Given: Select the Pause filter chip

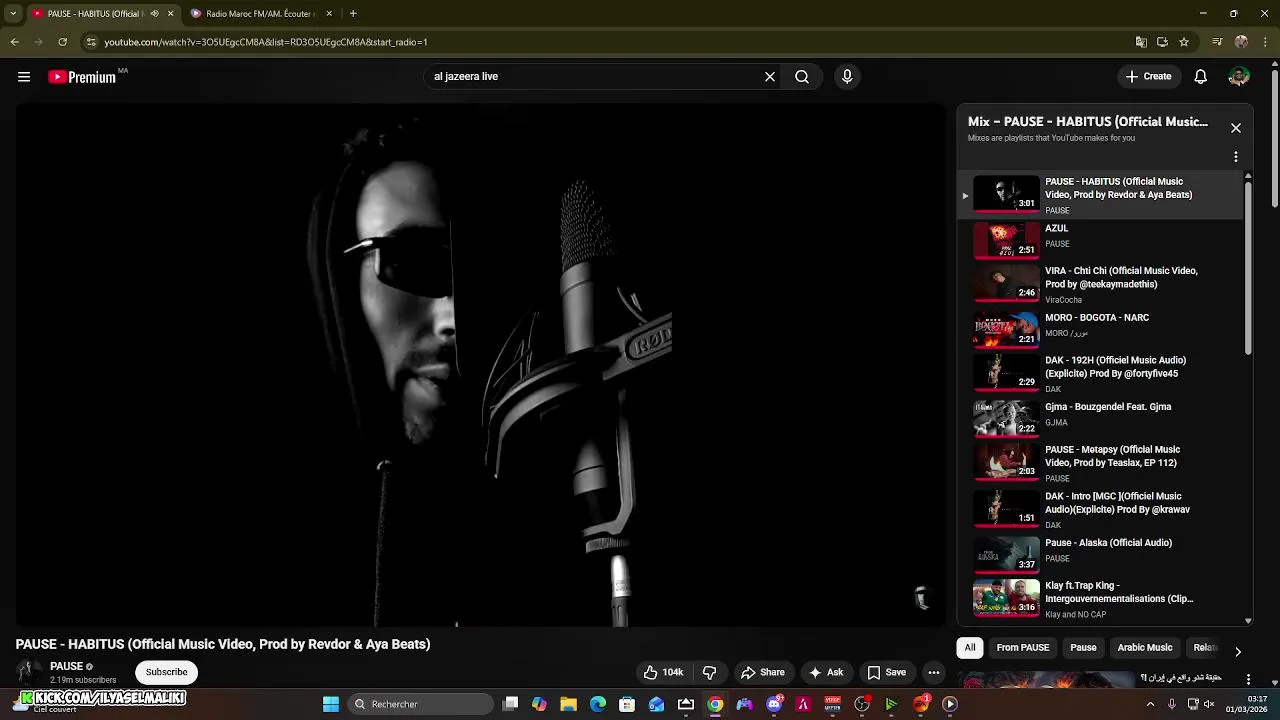Looking at the screenshot, I should tap(1083, 648).
